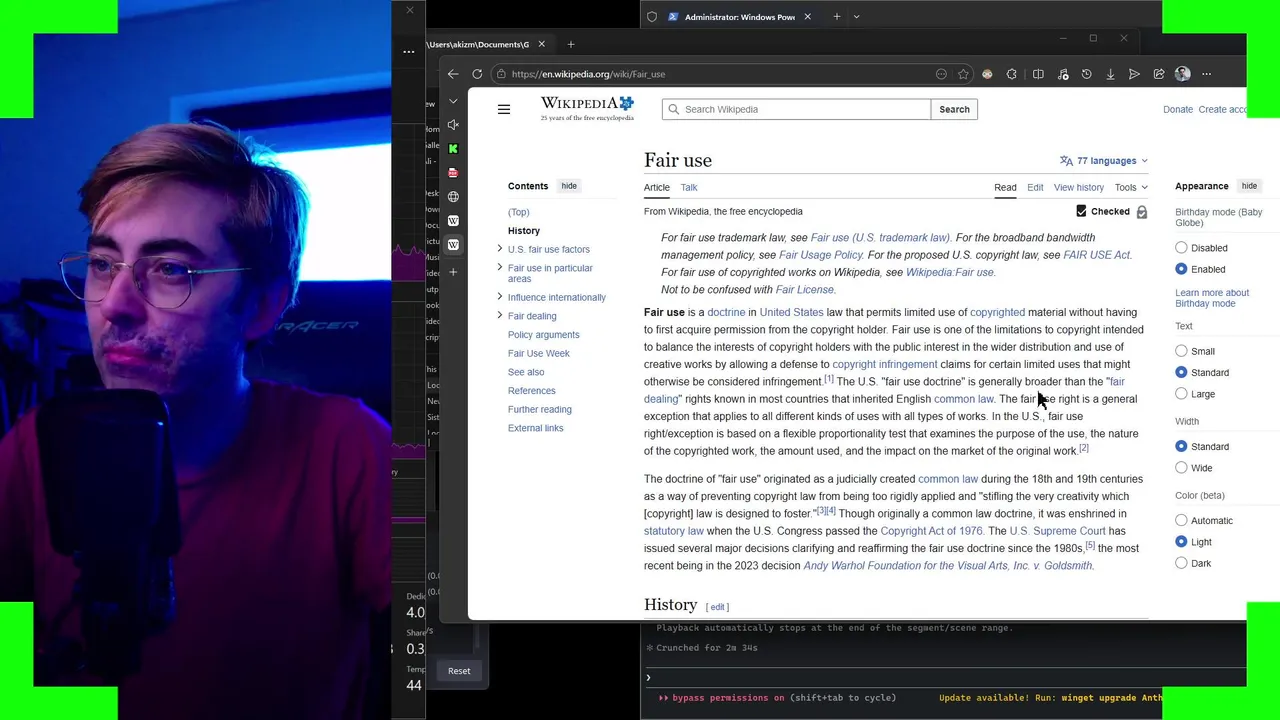Screen dimensions: 1280x720
Task: Select Automatic color mode
Action: (x=1181, y=520)
